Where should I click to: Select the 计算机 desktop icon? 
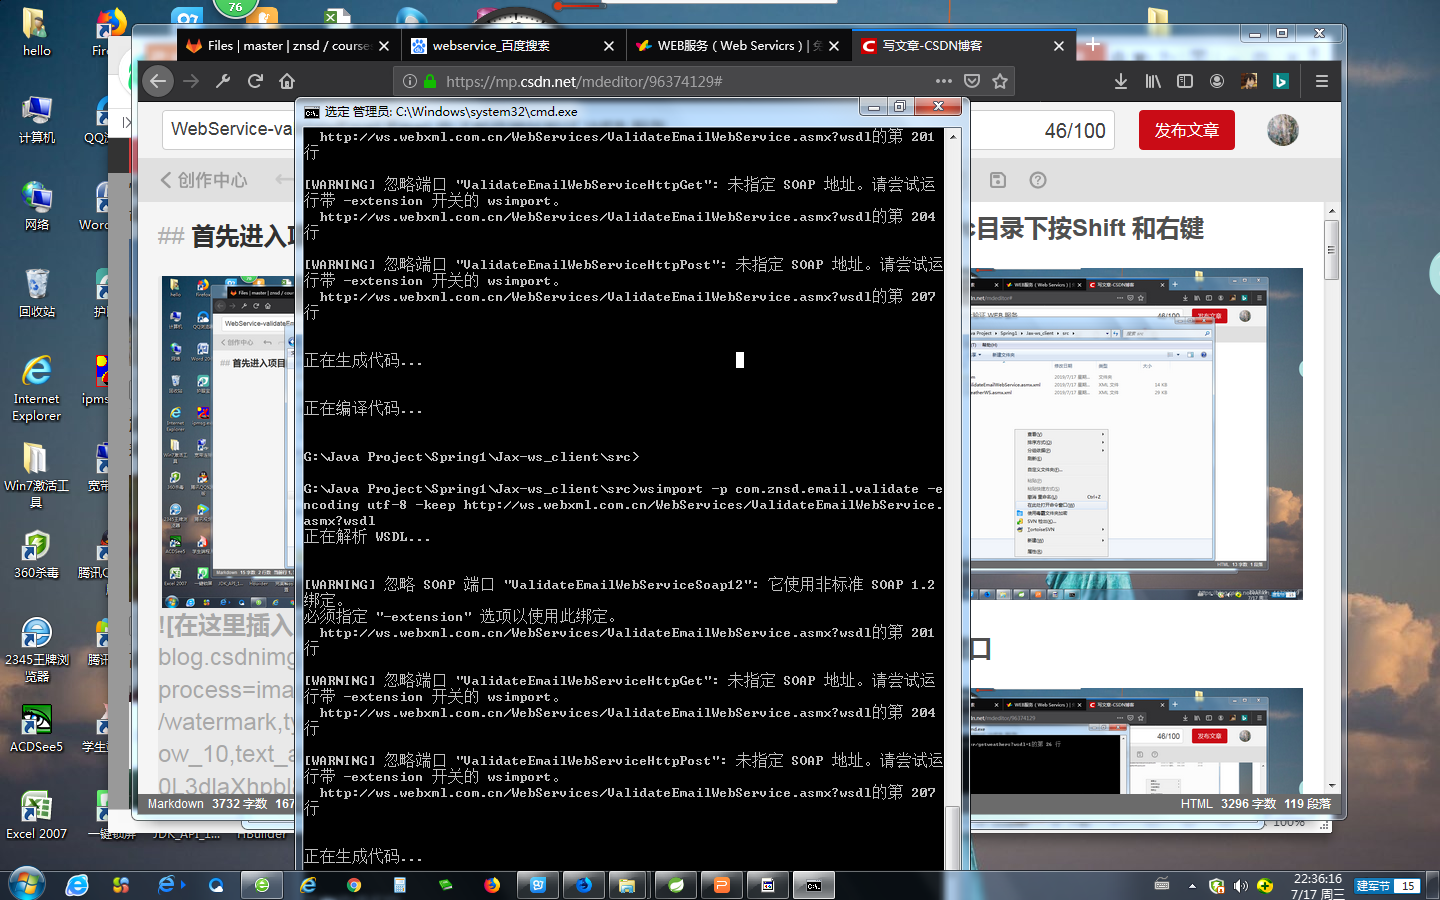click(x=36, y=119)
